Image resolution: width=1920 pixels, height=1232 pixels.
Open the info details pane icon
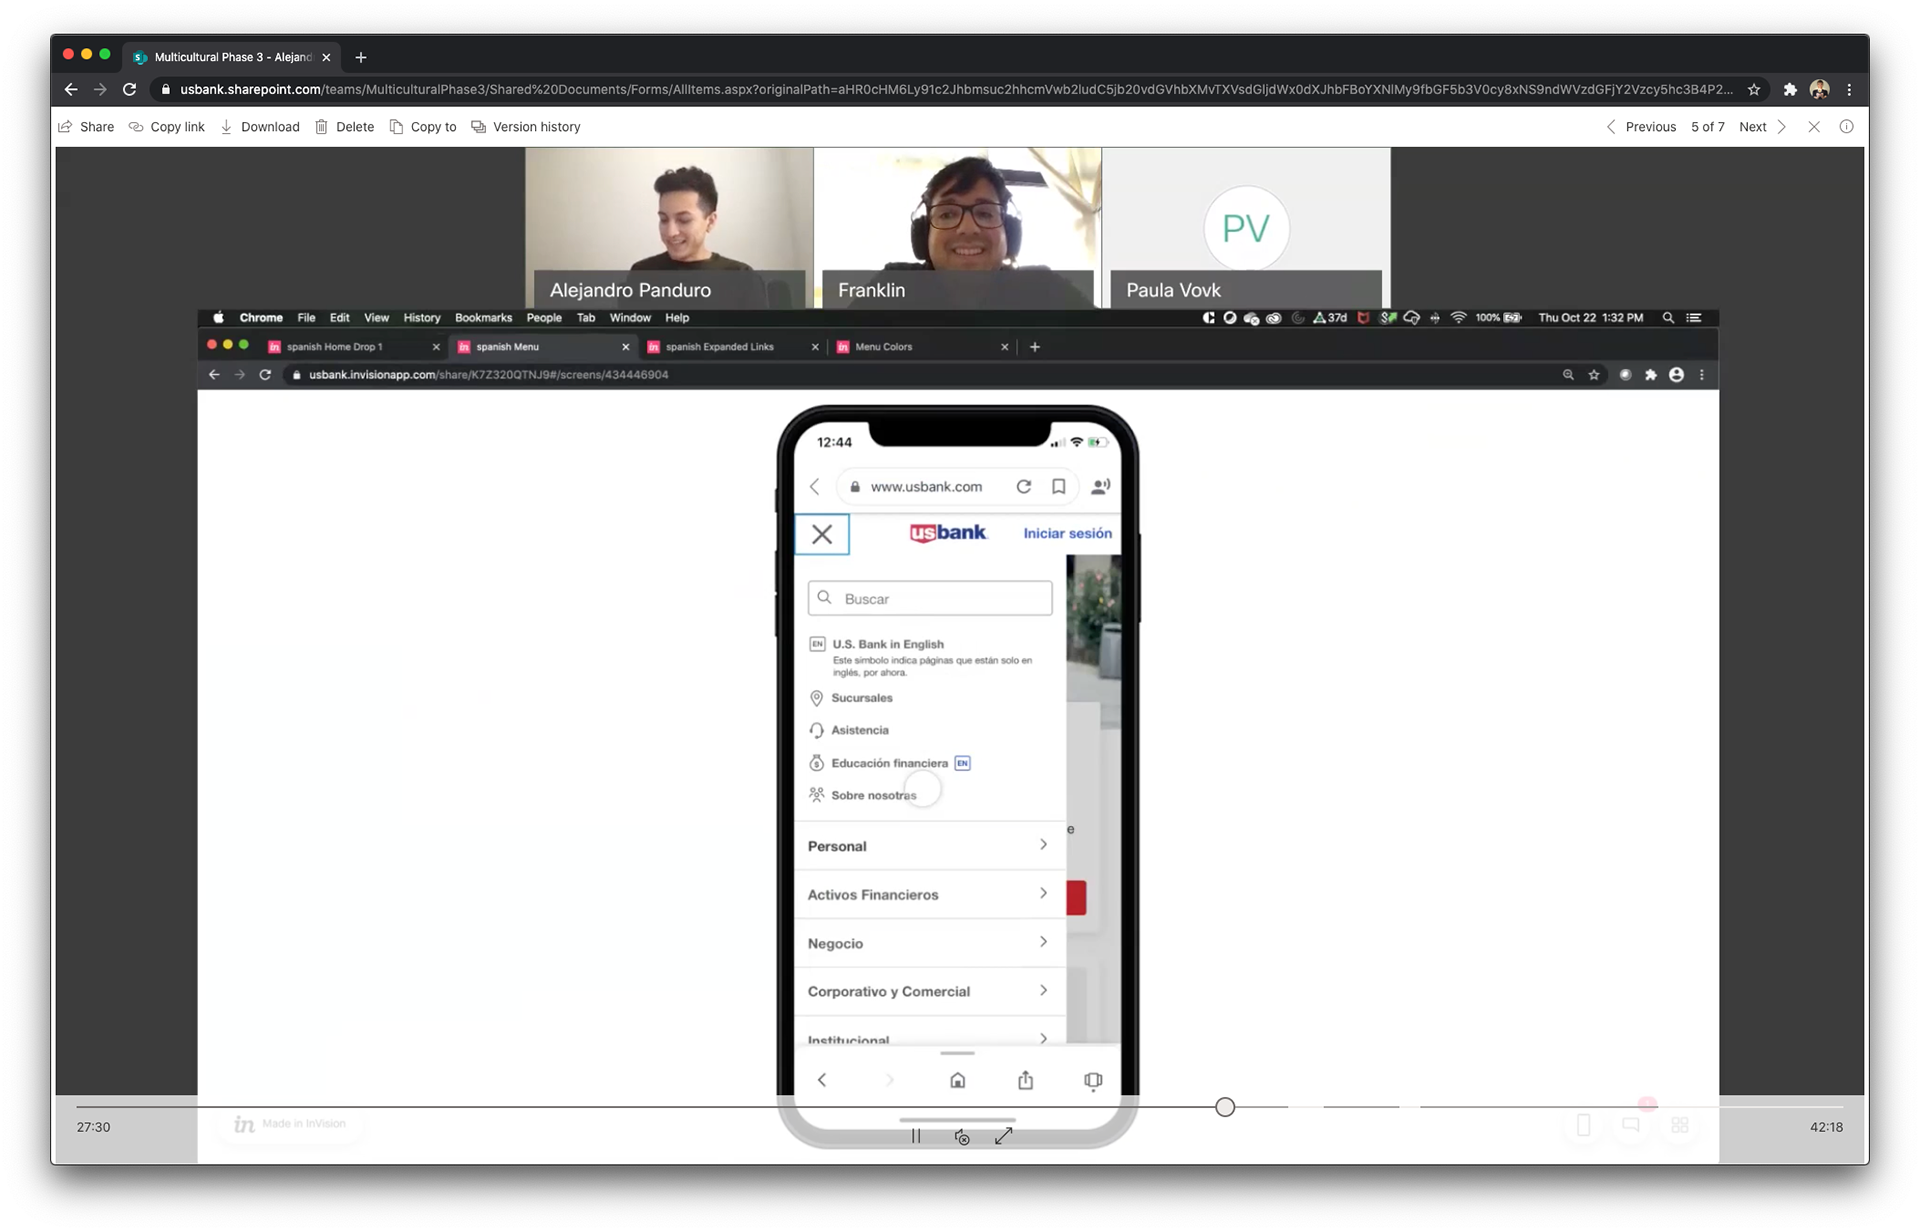point(1847,127)
